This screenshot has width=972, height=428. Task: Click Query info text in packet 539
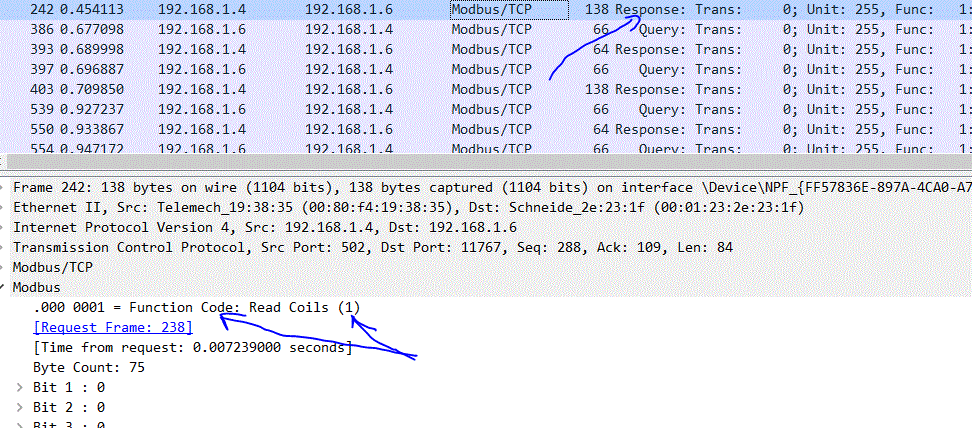662,109
